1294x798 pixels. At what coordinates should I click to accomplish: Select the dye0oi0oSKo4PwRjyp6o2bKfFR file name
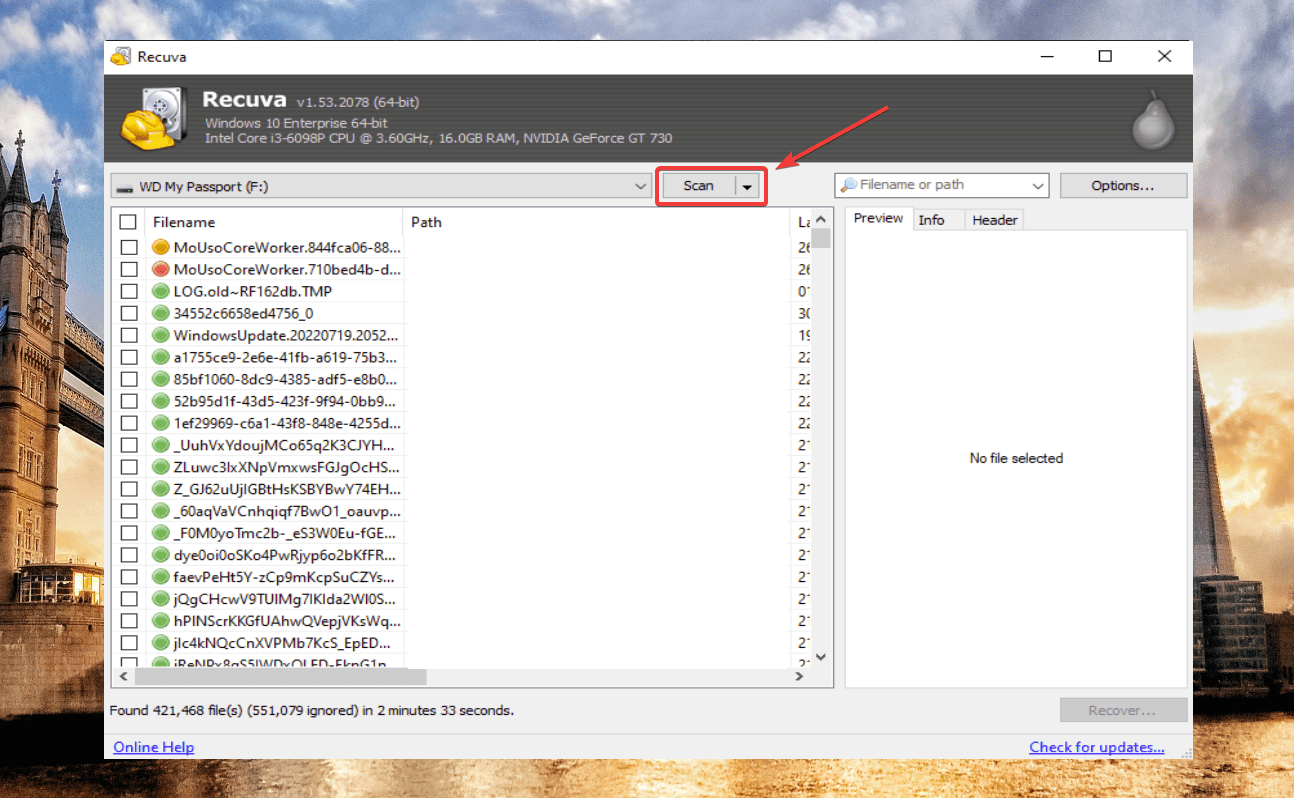[284, 555]
